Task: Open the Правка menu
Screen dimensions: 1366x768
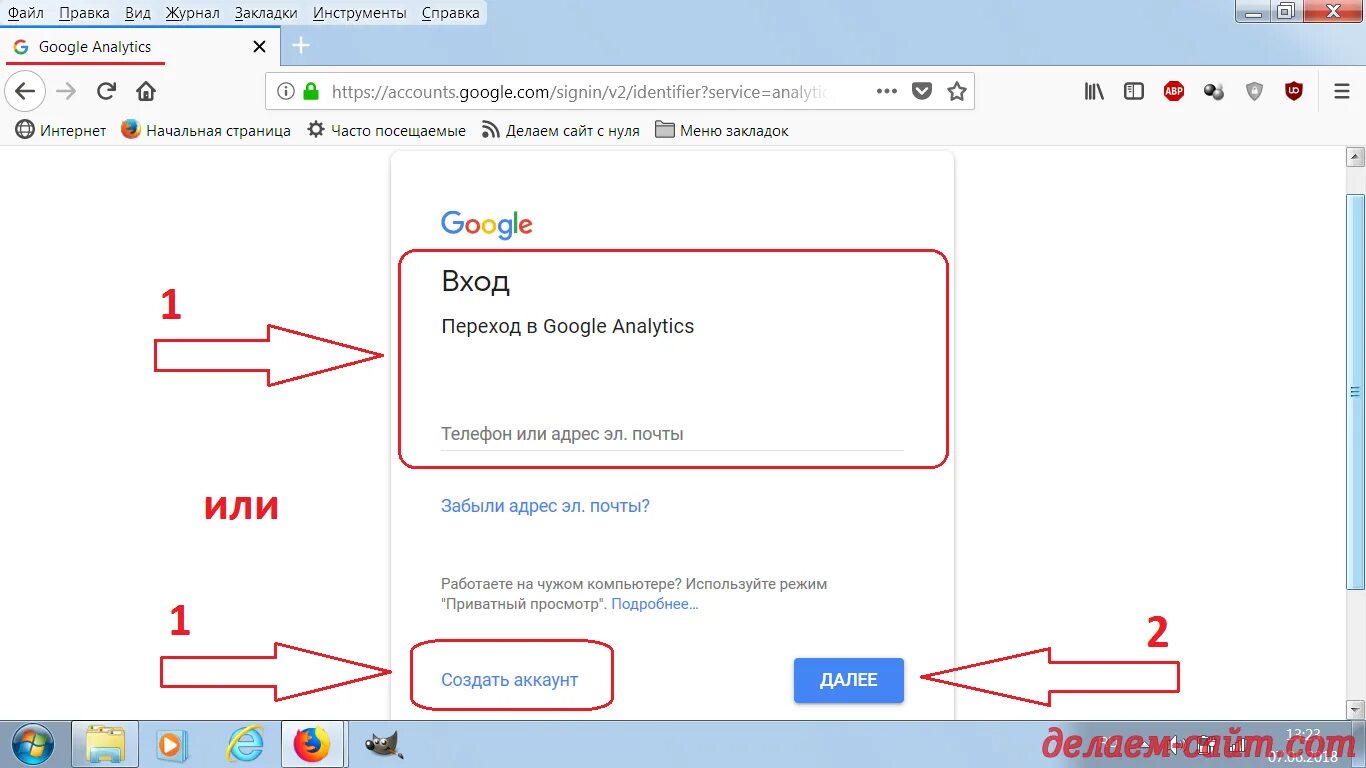Action: click(84, 13)
